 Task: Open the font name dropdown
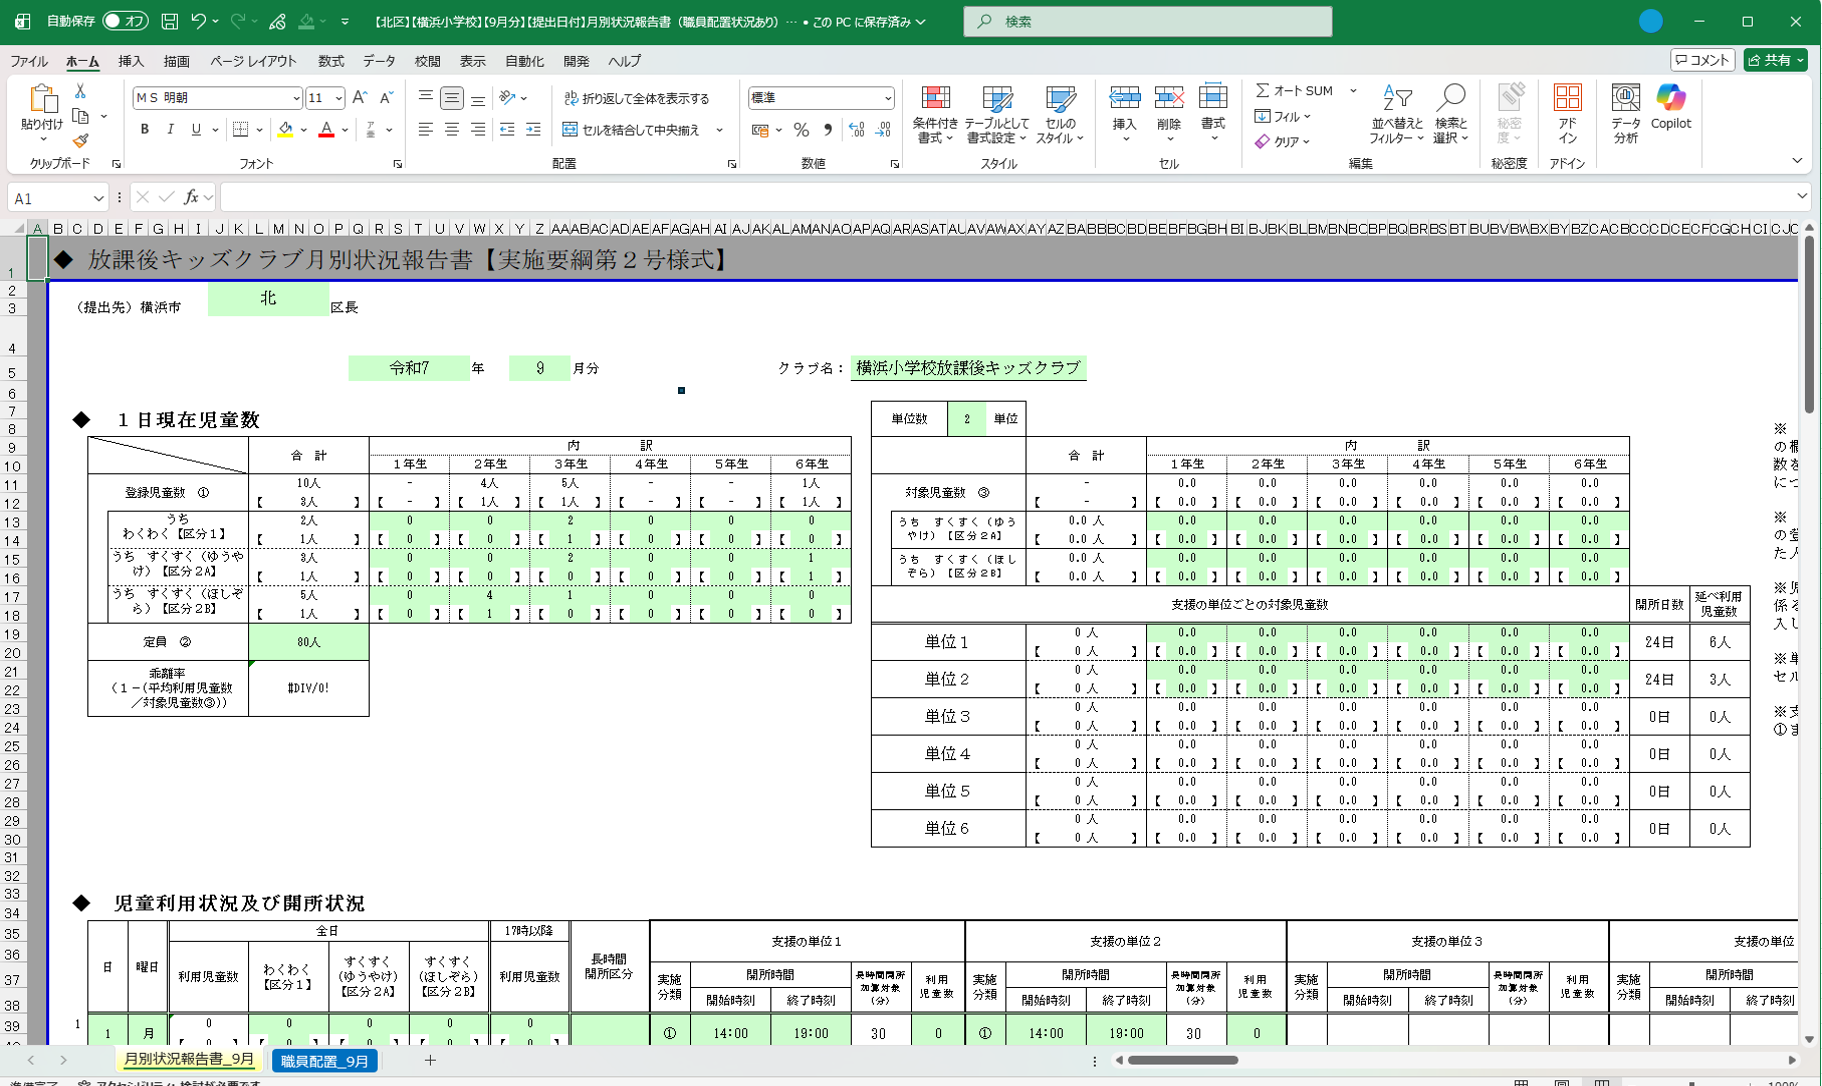pos(296,98)
